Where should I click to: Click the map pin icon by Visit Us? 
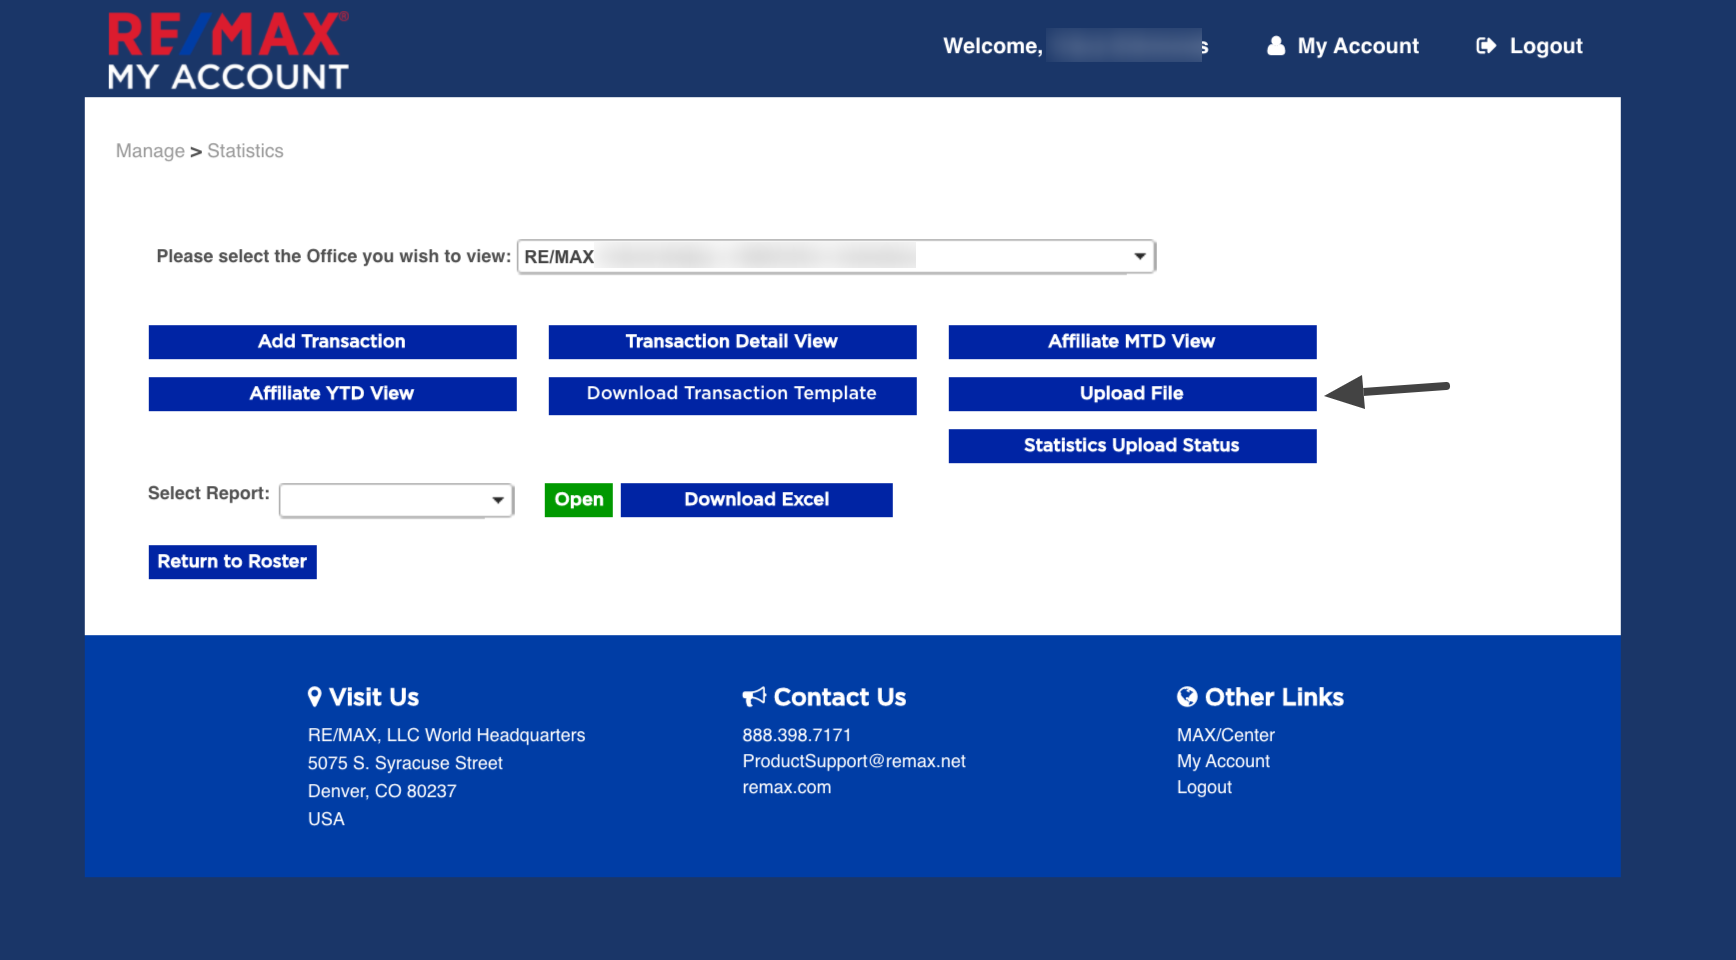[314, 697]
